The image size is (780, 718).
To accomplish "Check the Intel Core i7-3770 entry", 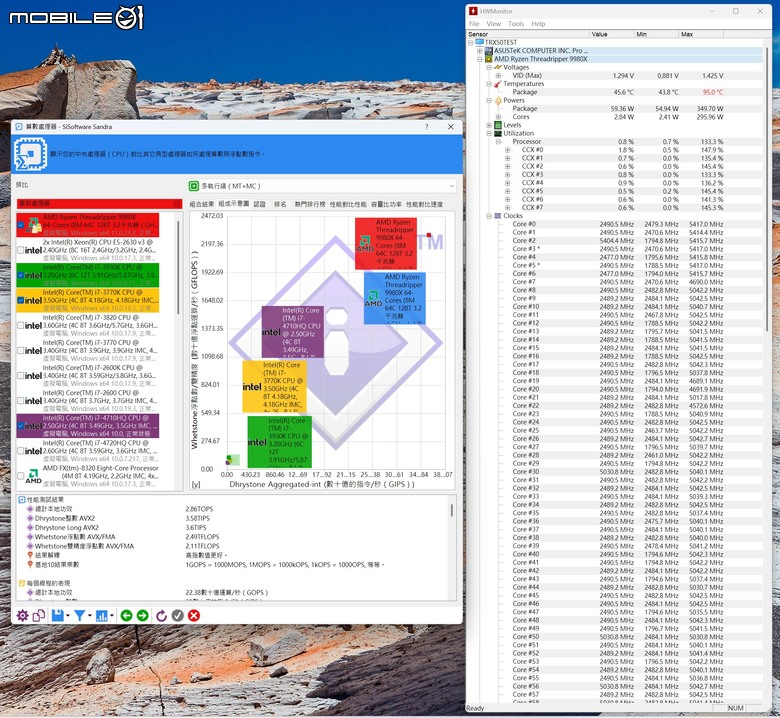I will (x=20, y=350).
